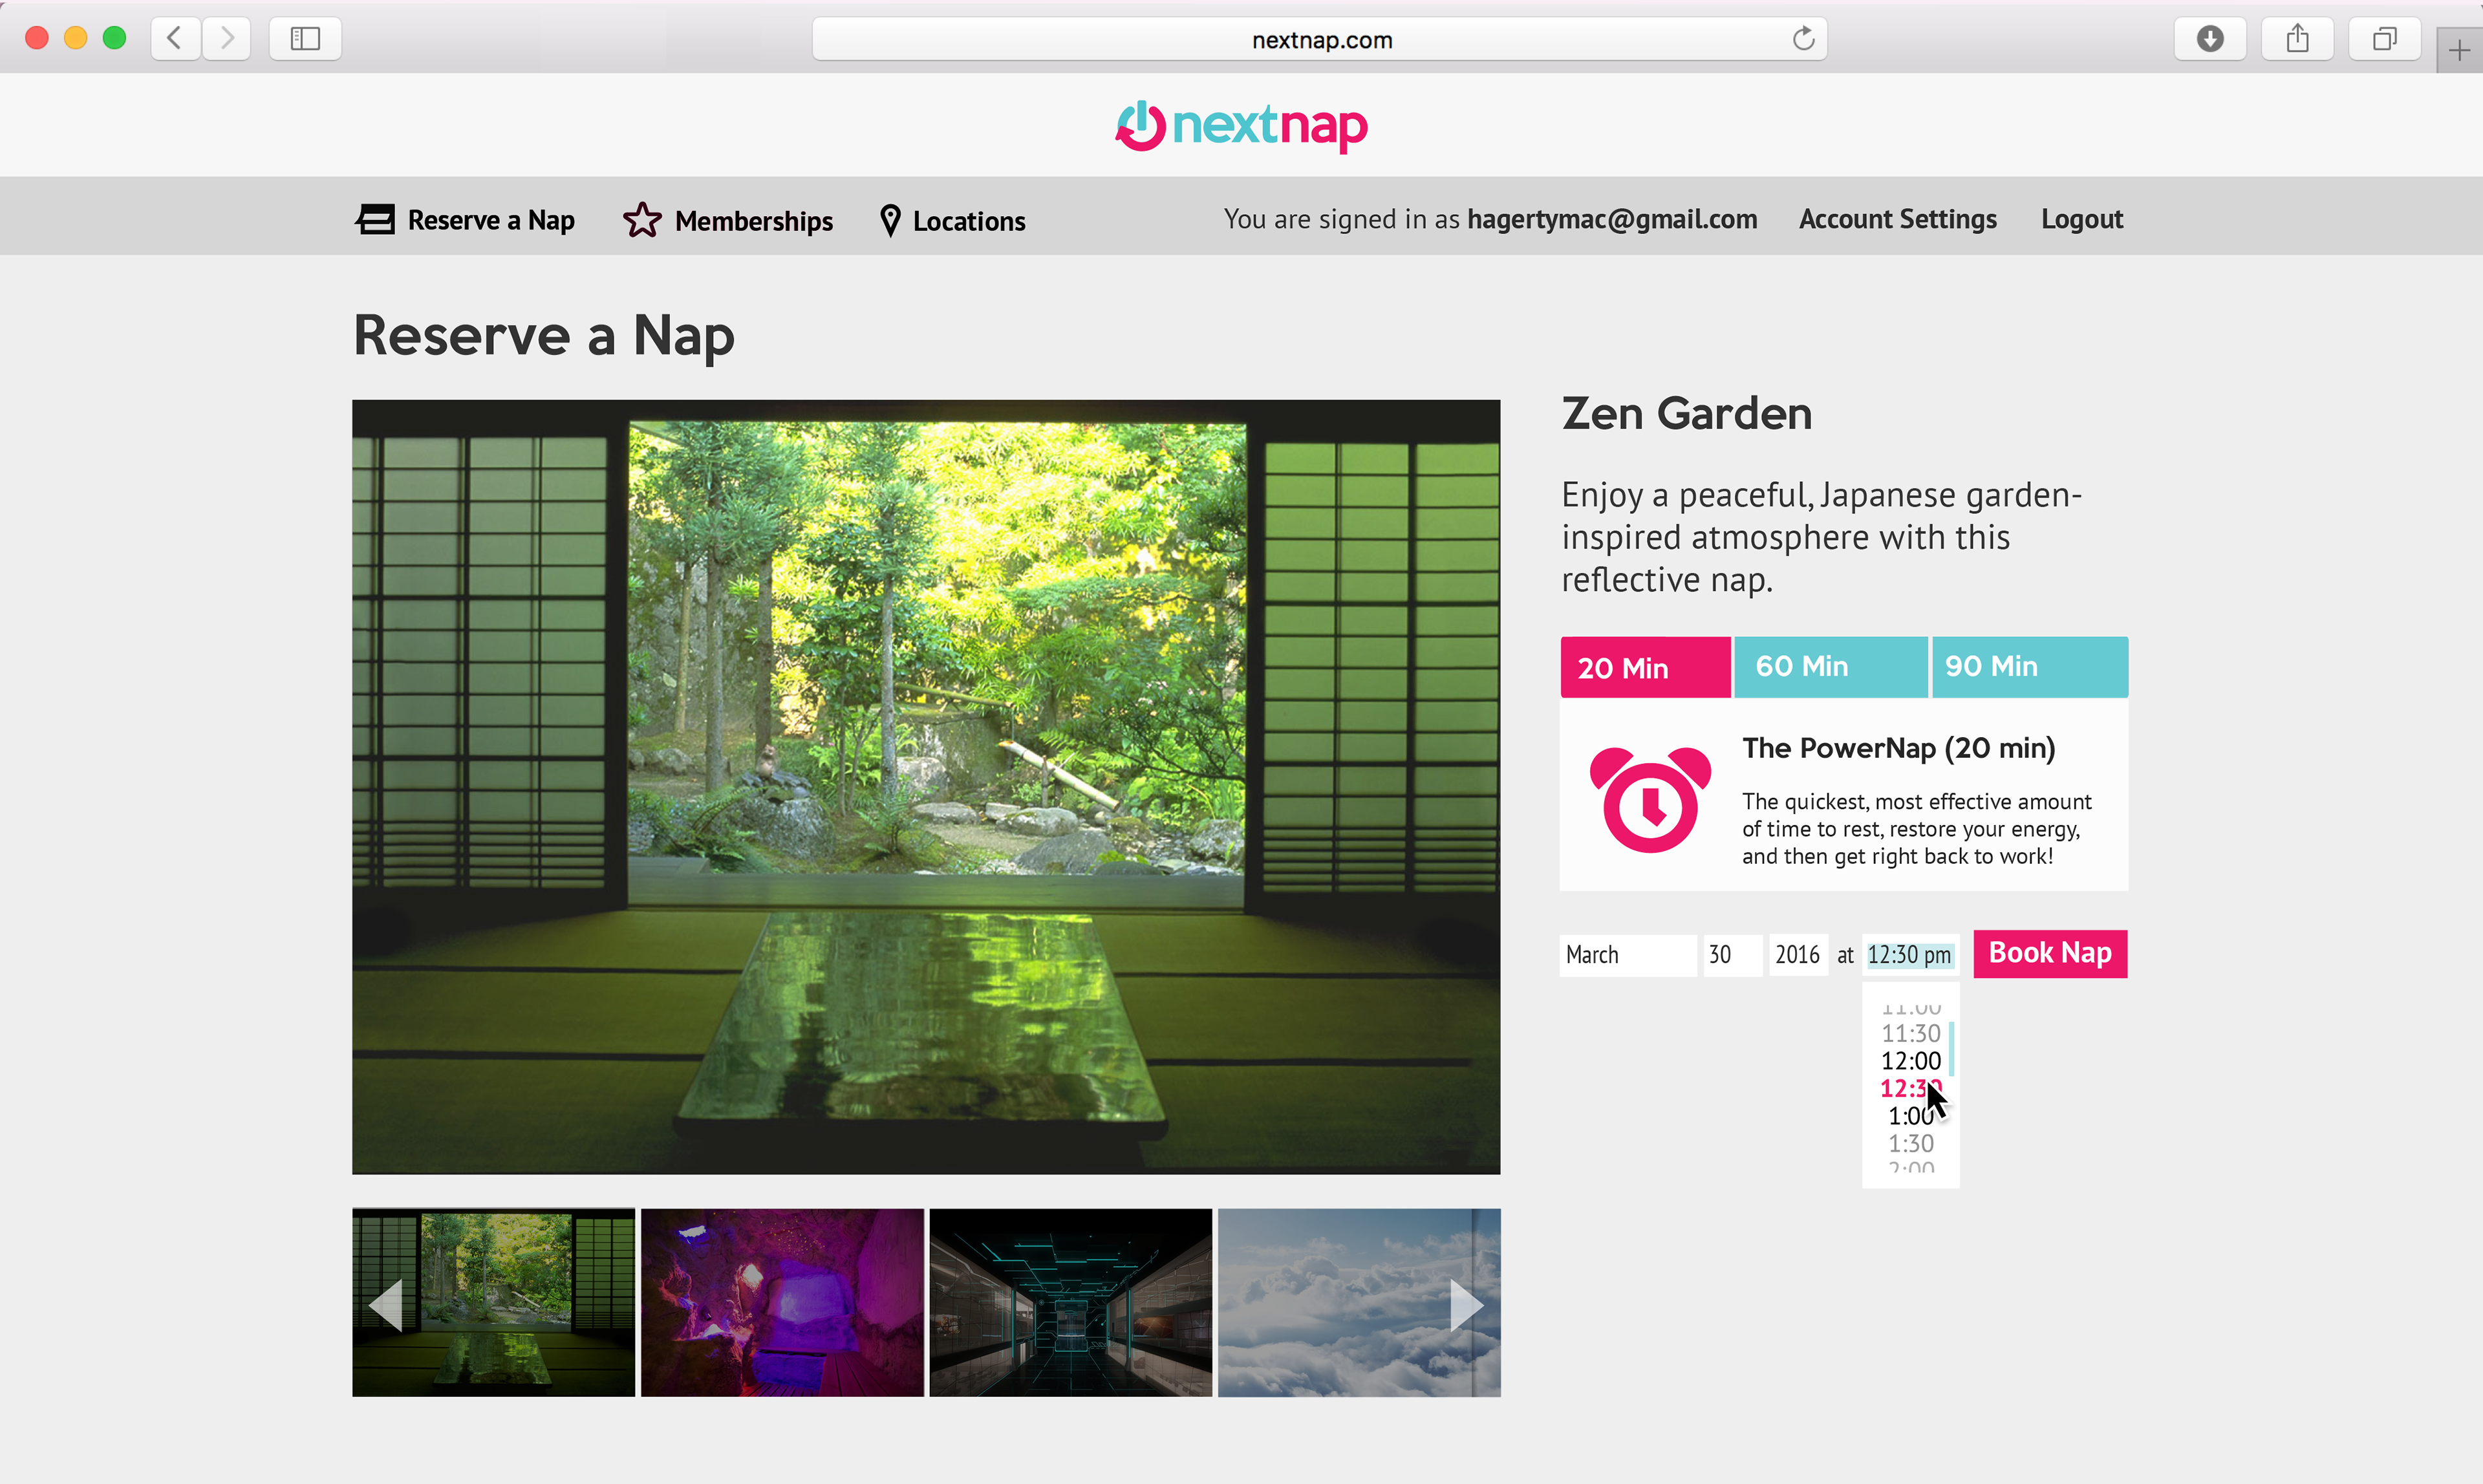Image resolution: width=2483 pixels, height=1484 pixels.
Task: Click the Book Nap button
Action: pyautogui.click(x=2050, y=954)
